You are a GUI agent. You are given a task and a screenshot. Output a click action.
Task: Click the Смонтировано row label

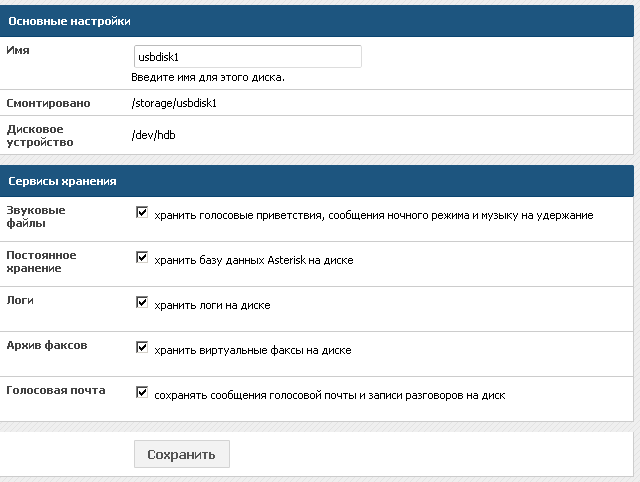tap(48, 103)
